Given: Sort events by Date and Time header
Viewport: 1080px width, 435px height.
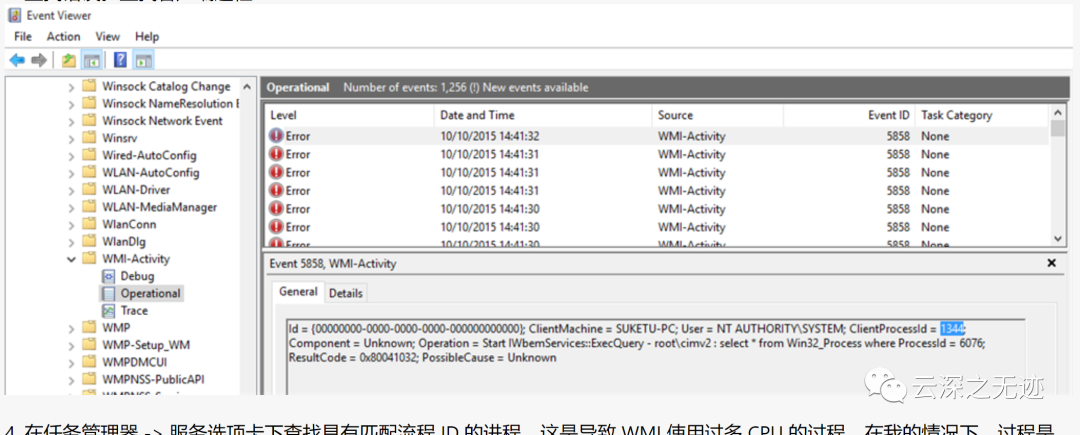Looking at the screenshot, I should 543,115.
